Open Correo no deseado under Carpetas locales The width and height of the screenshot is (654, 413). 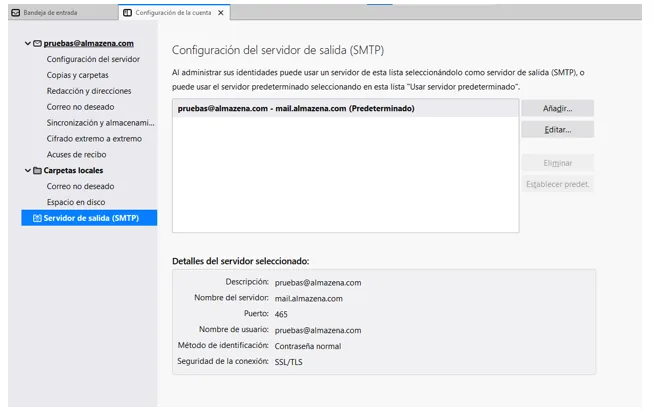tap(80, 186)
